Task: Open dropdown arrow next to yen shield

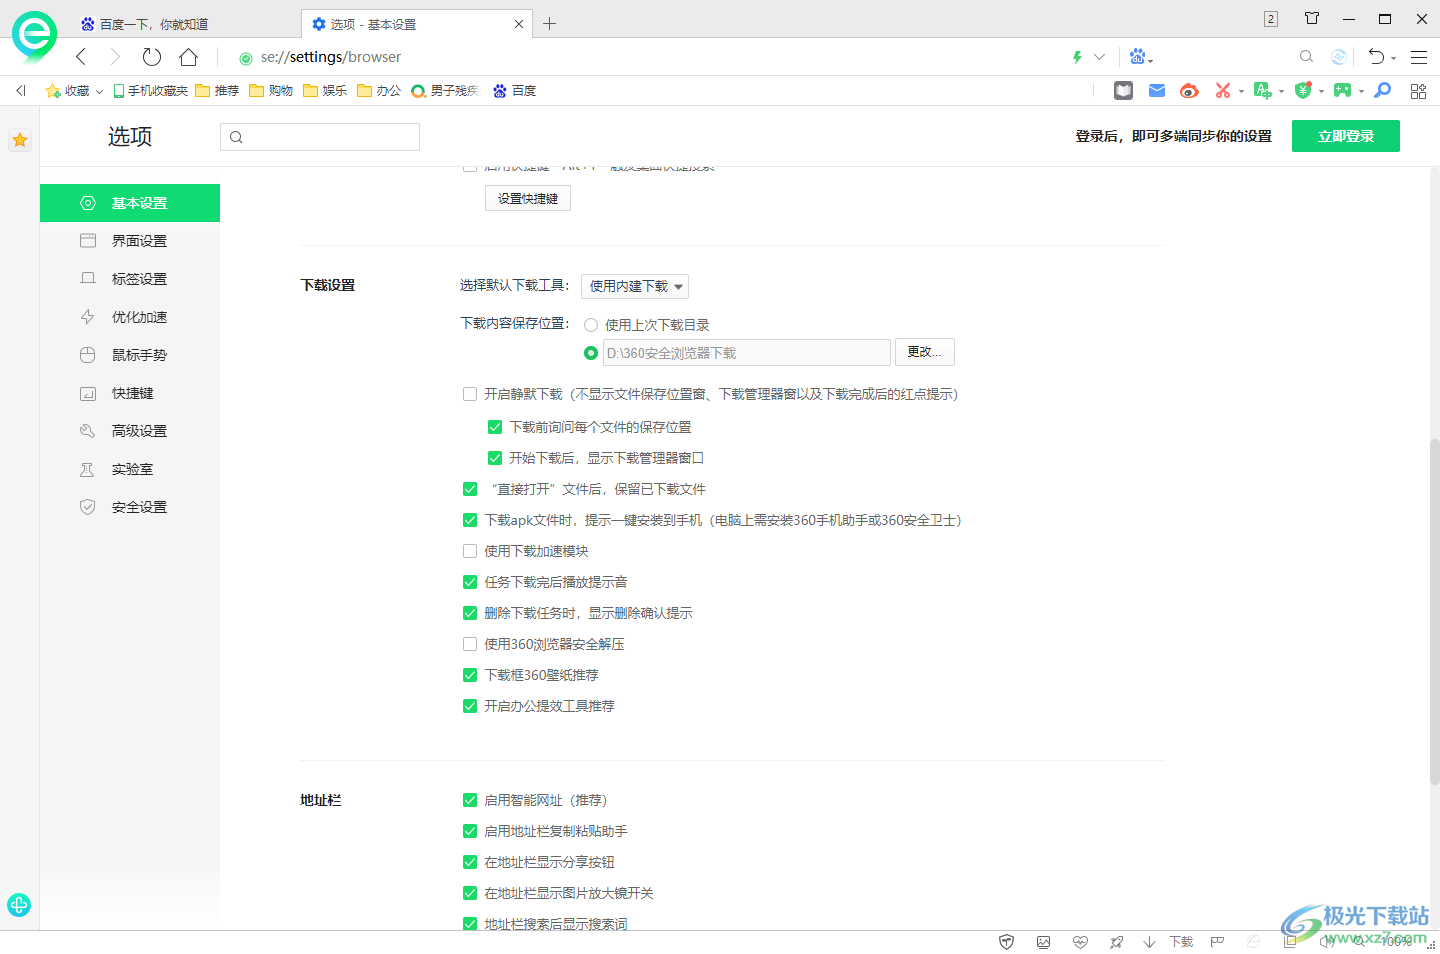Action: [x=1321, y=91]
